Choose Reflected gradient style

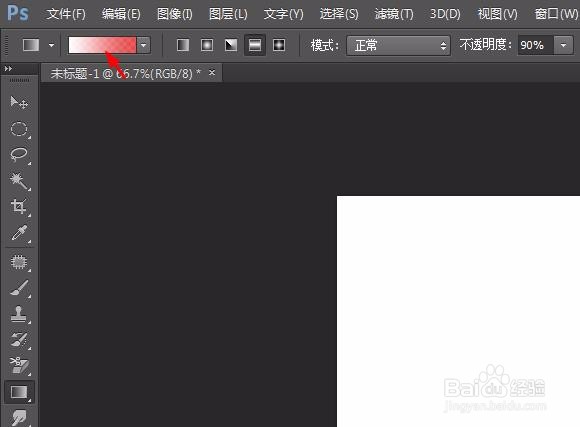(255, 45)
